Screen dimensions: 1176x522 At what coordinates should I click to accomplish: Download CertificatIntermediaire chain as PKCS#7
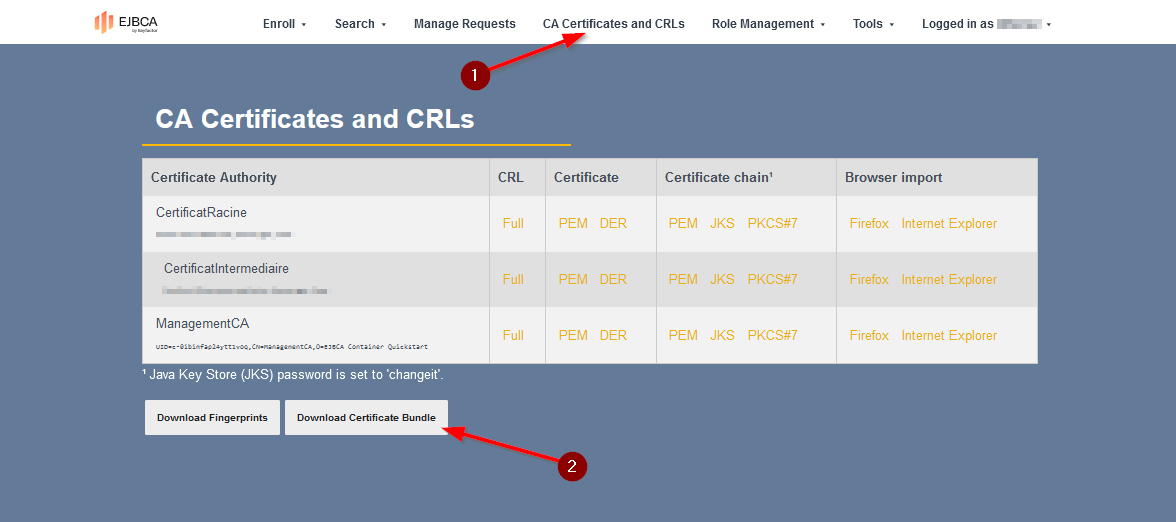click(772, 280)
